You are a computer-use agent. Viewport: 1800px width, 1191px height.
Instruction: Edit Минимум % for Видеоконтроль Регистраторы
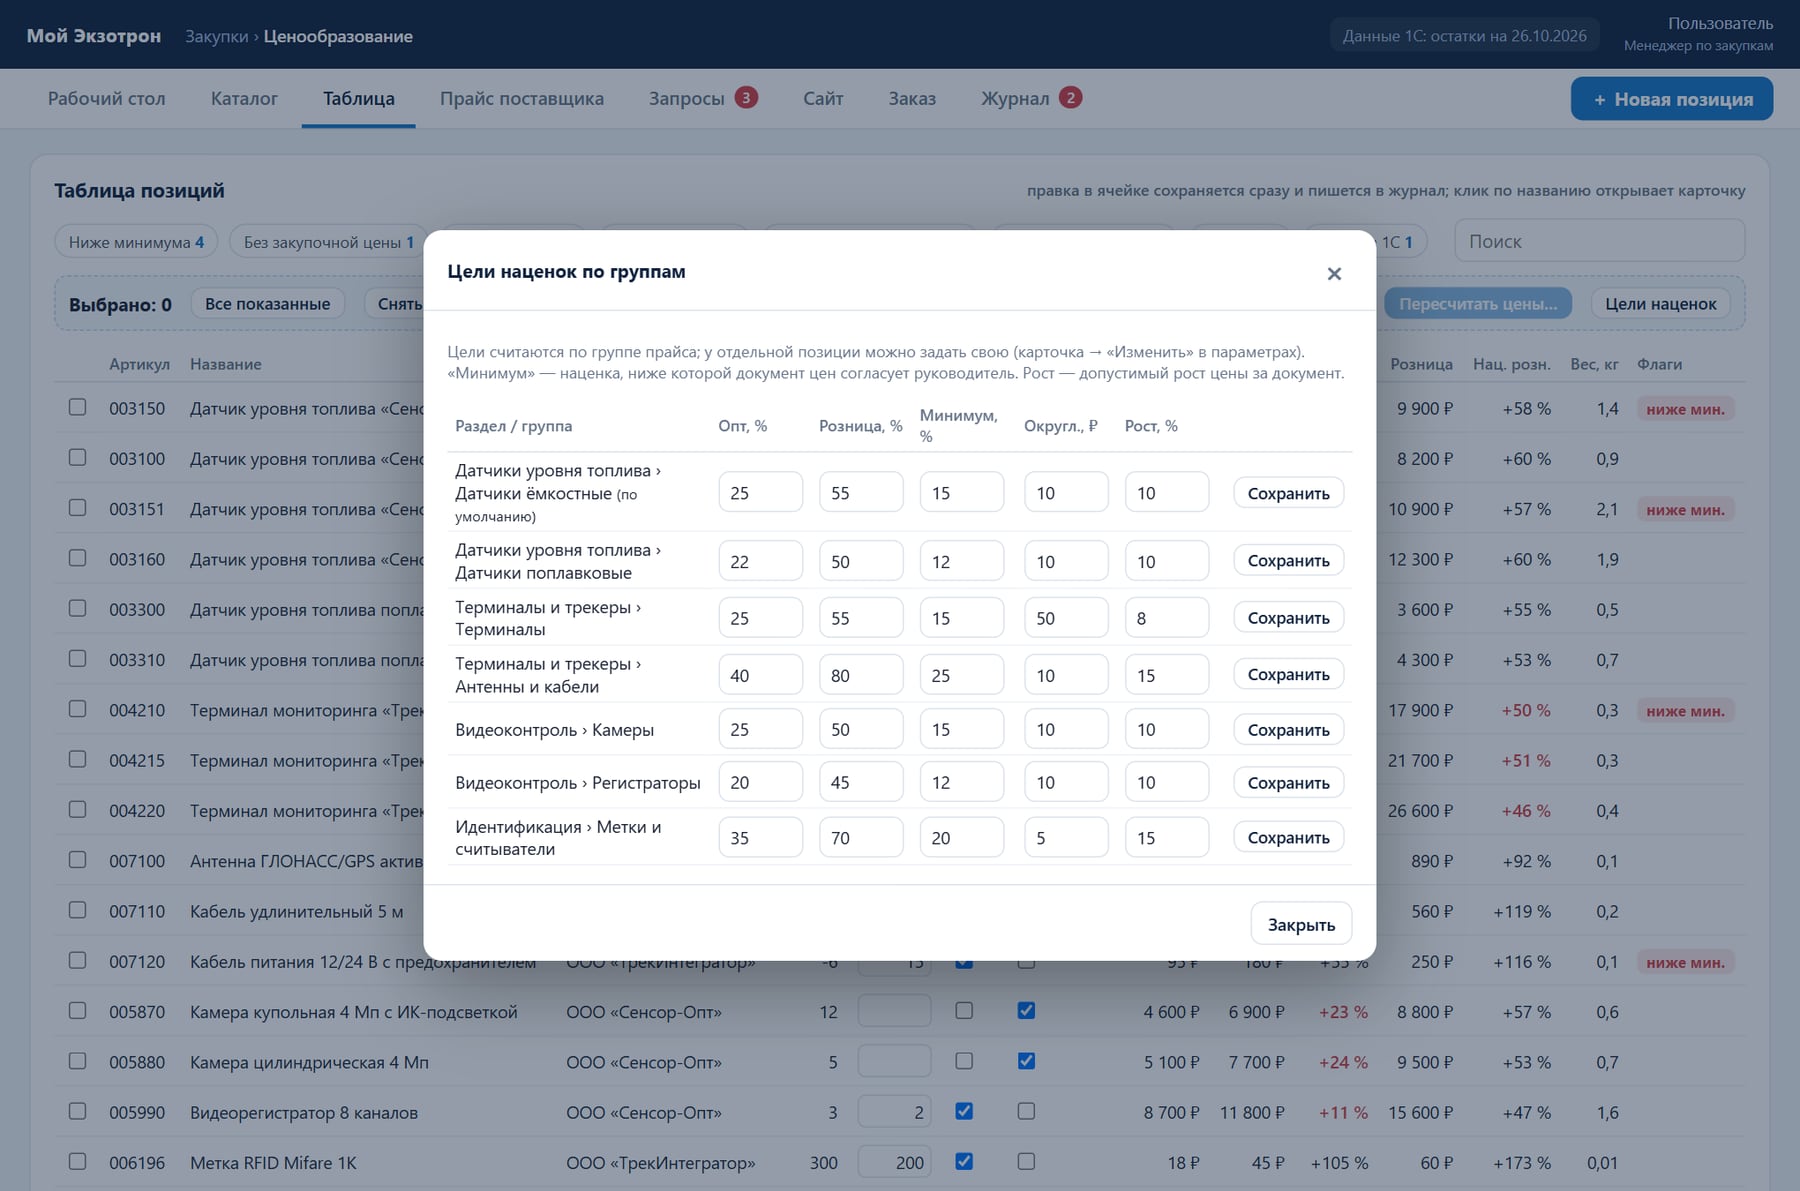[961, 782]
